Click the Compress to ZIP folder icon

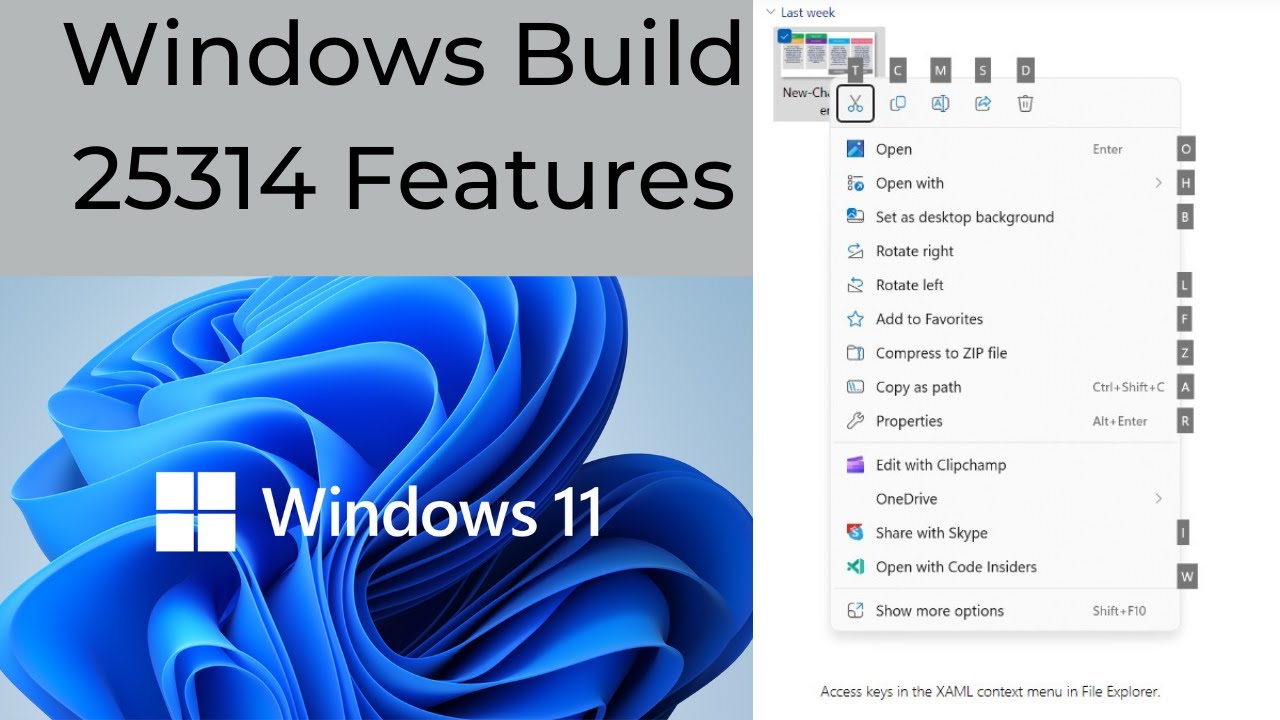pos(855,353)
